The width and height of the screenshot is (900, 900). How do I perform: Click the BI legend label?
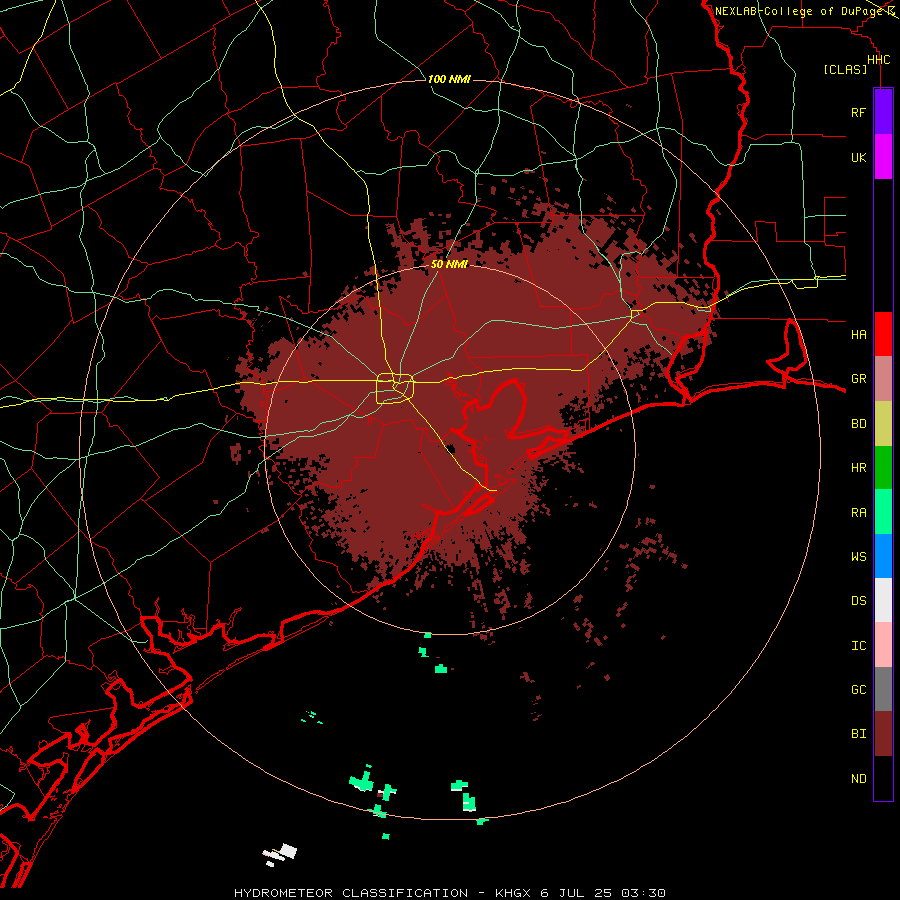click(858, 734)
